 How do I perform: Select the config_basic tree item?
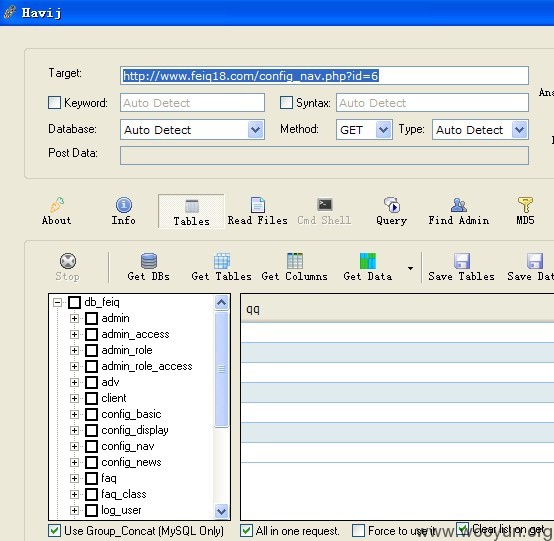[131, 414]
